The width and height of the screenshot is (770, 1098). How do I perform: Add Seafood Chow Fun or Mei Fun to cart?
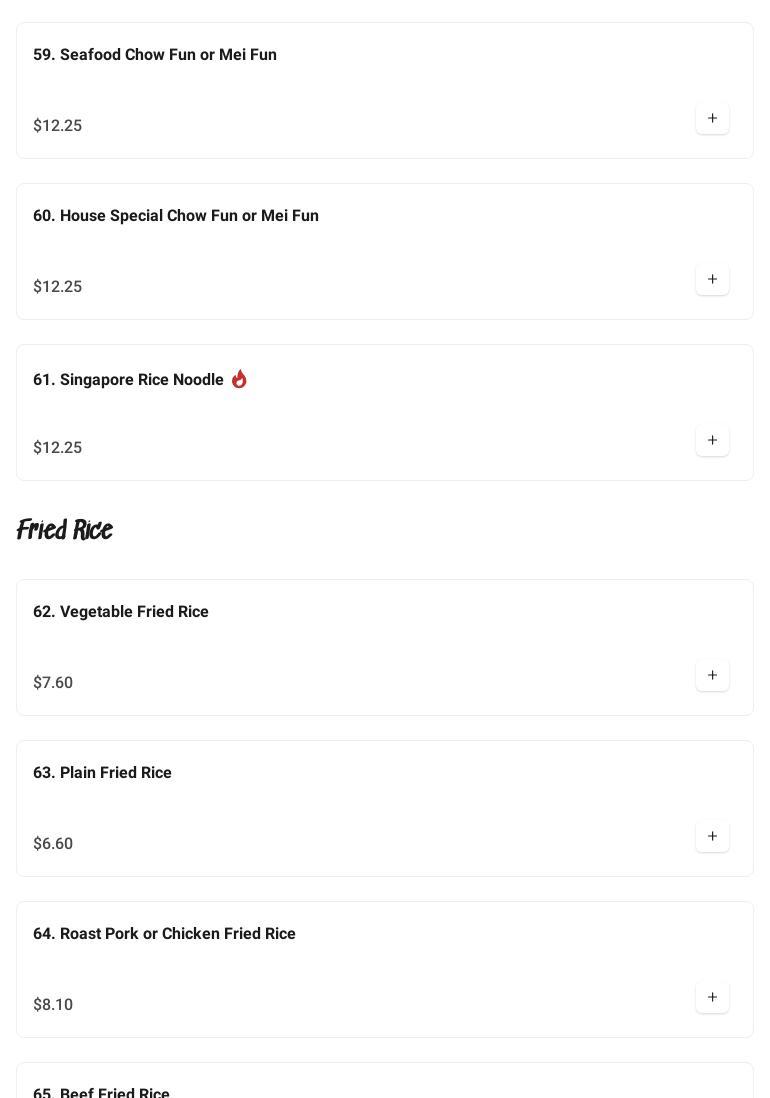712,119
